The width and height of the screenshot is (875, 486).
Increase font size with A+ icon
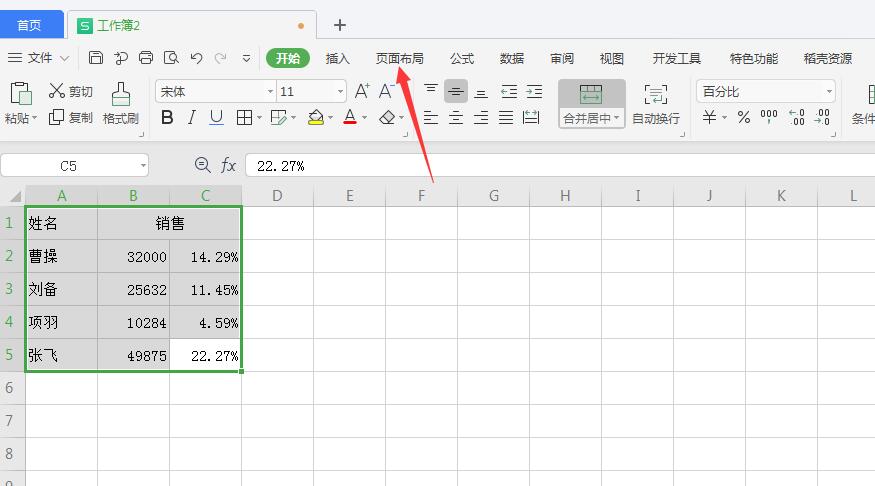click(362, 91)
